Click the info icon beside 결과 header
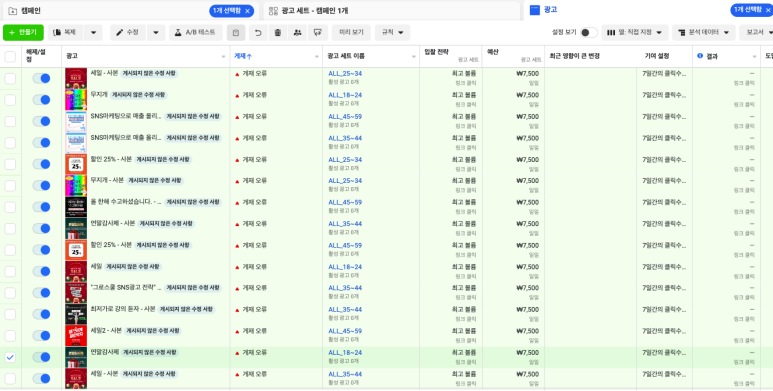773x391 pixels. pos(700,56)
